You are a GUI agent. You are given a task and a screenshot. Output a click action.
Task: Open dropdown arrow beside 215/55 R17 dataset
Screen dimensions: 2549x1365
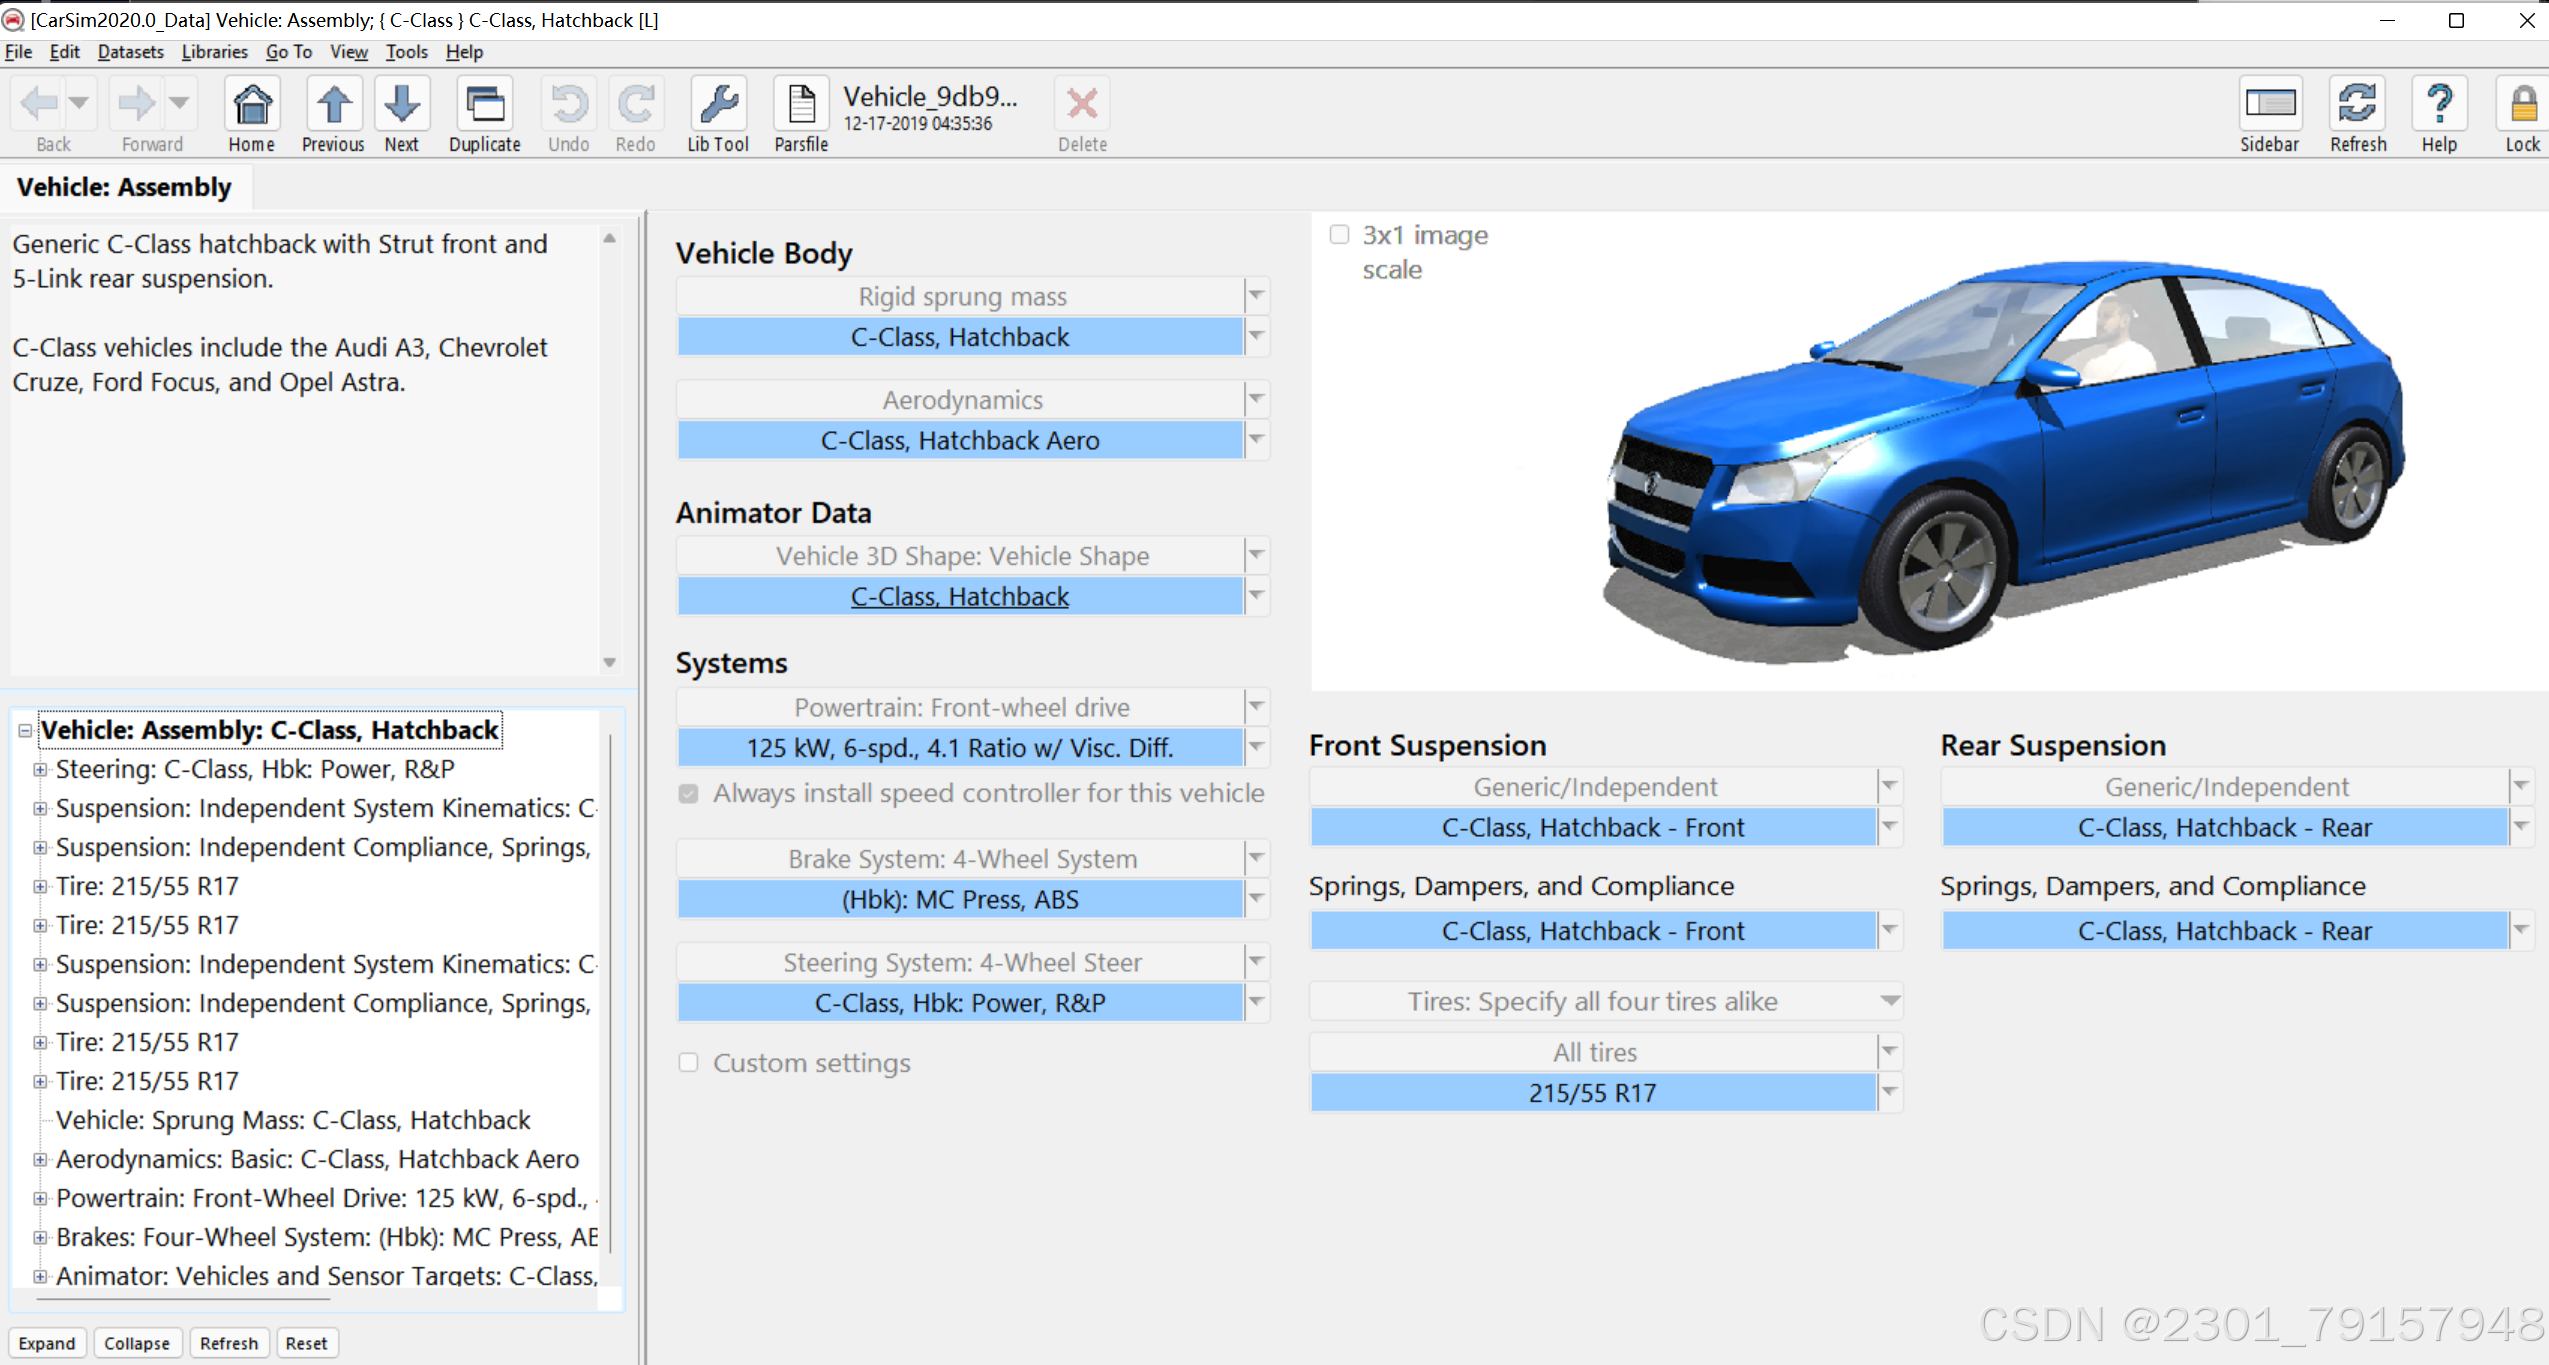pyautogui.click(x=1889, y=1092)
